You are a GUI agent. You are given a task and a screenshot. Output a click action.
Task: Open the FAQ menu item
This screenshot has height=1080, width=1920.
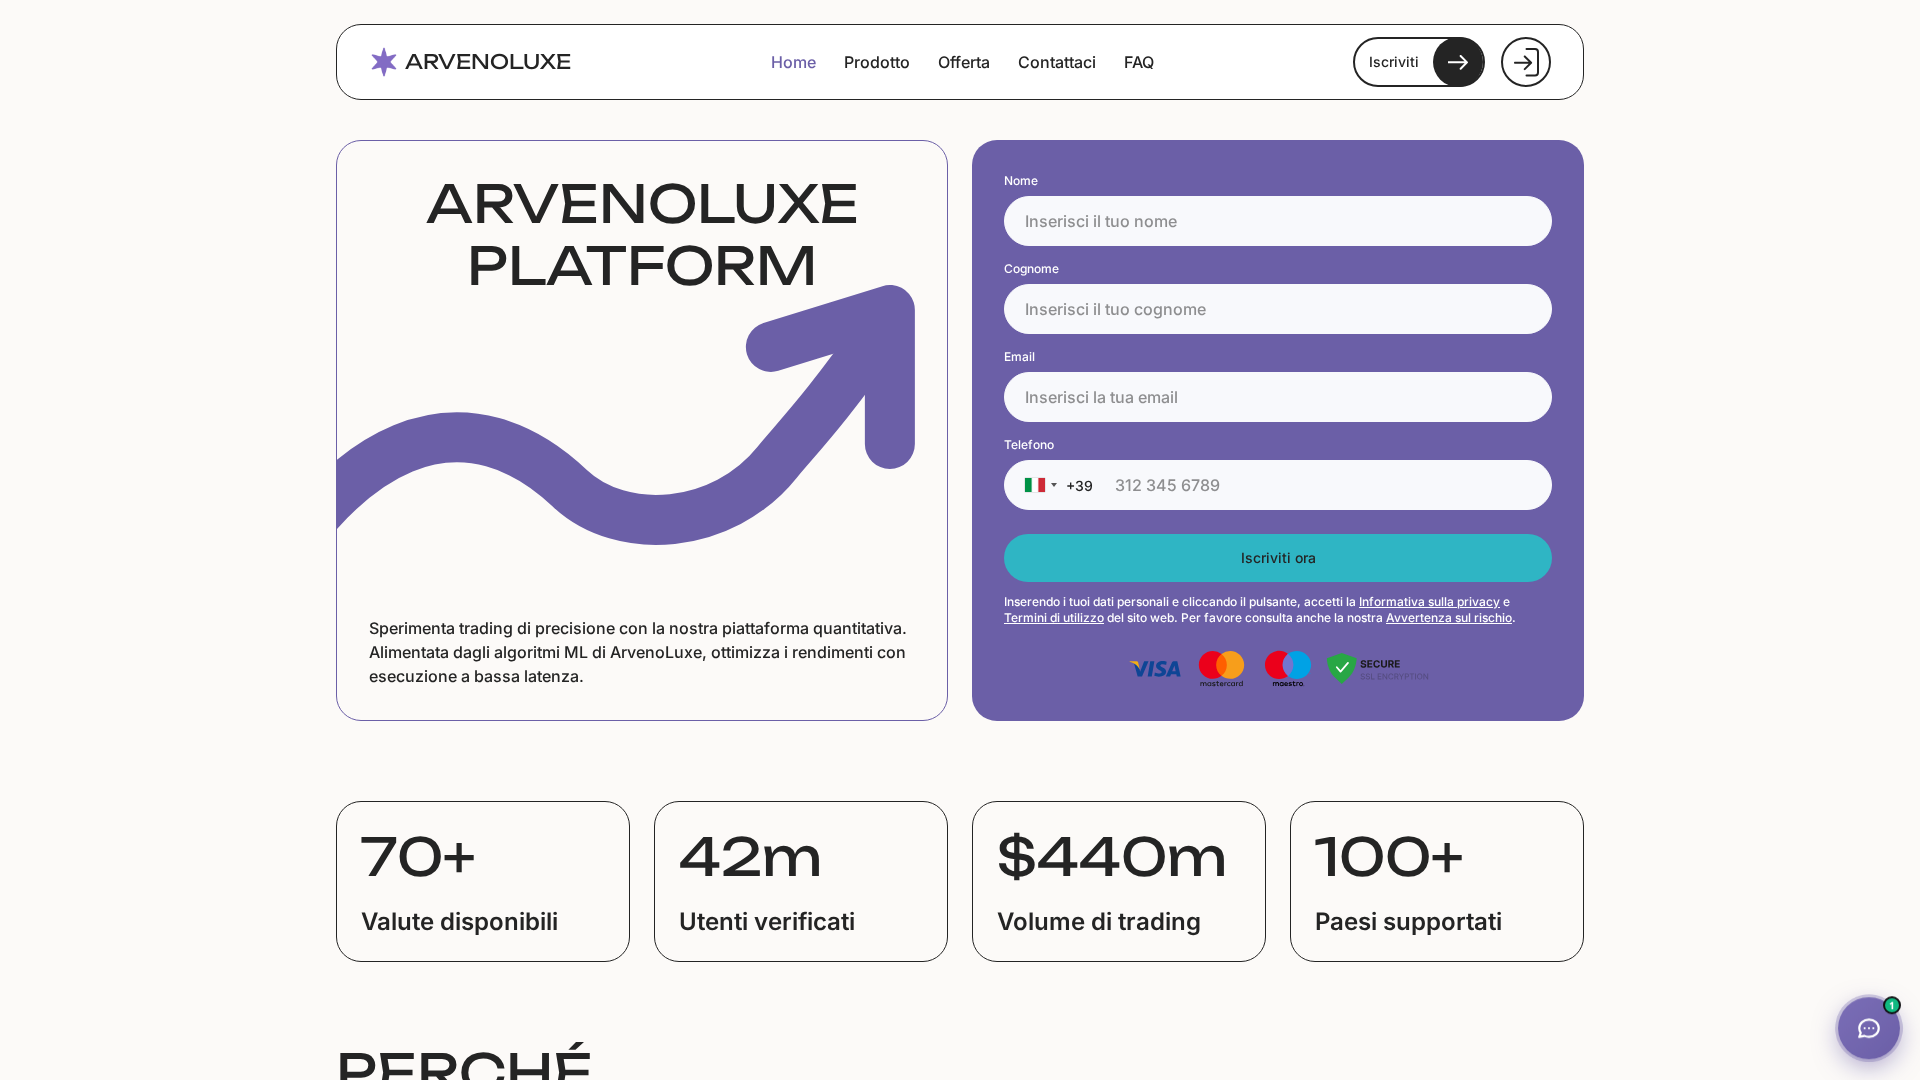click(1139, 62)
